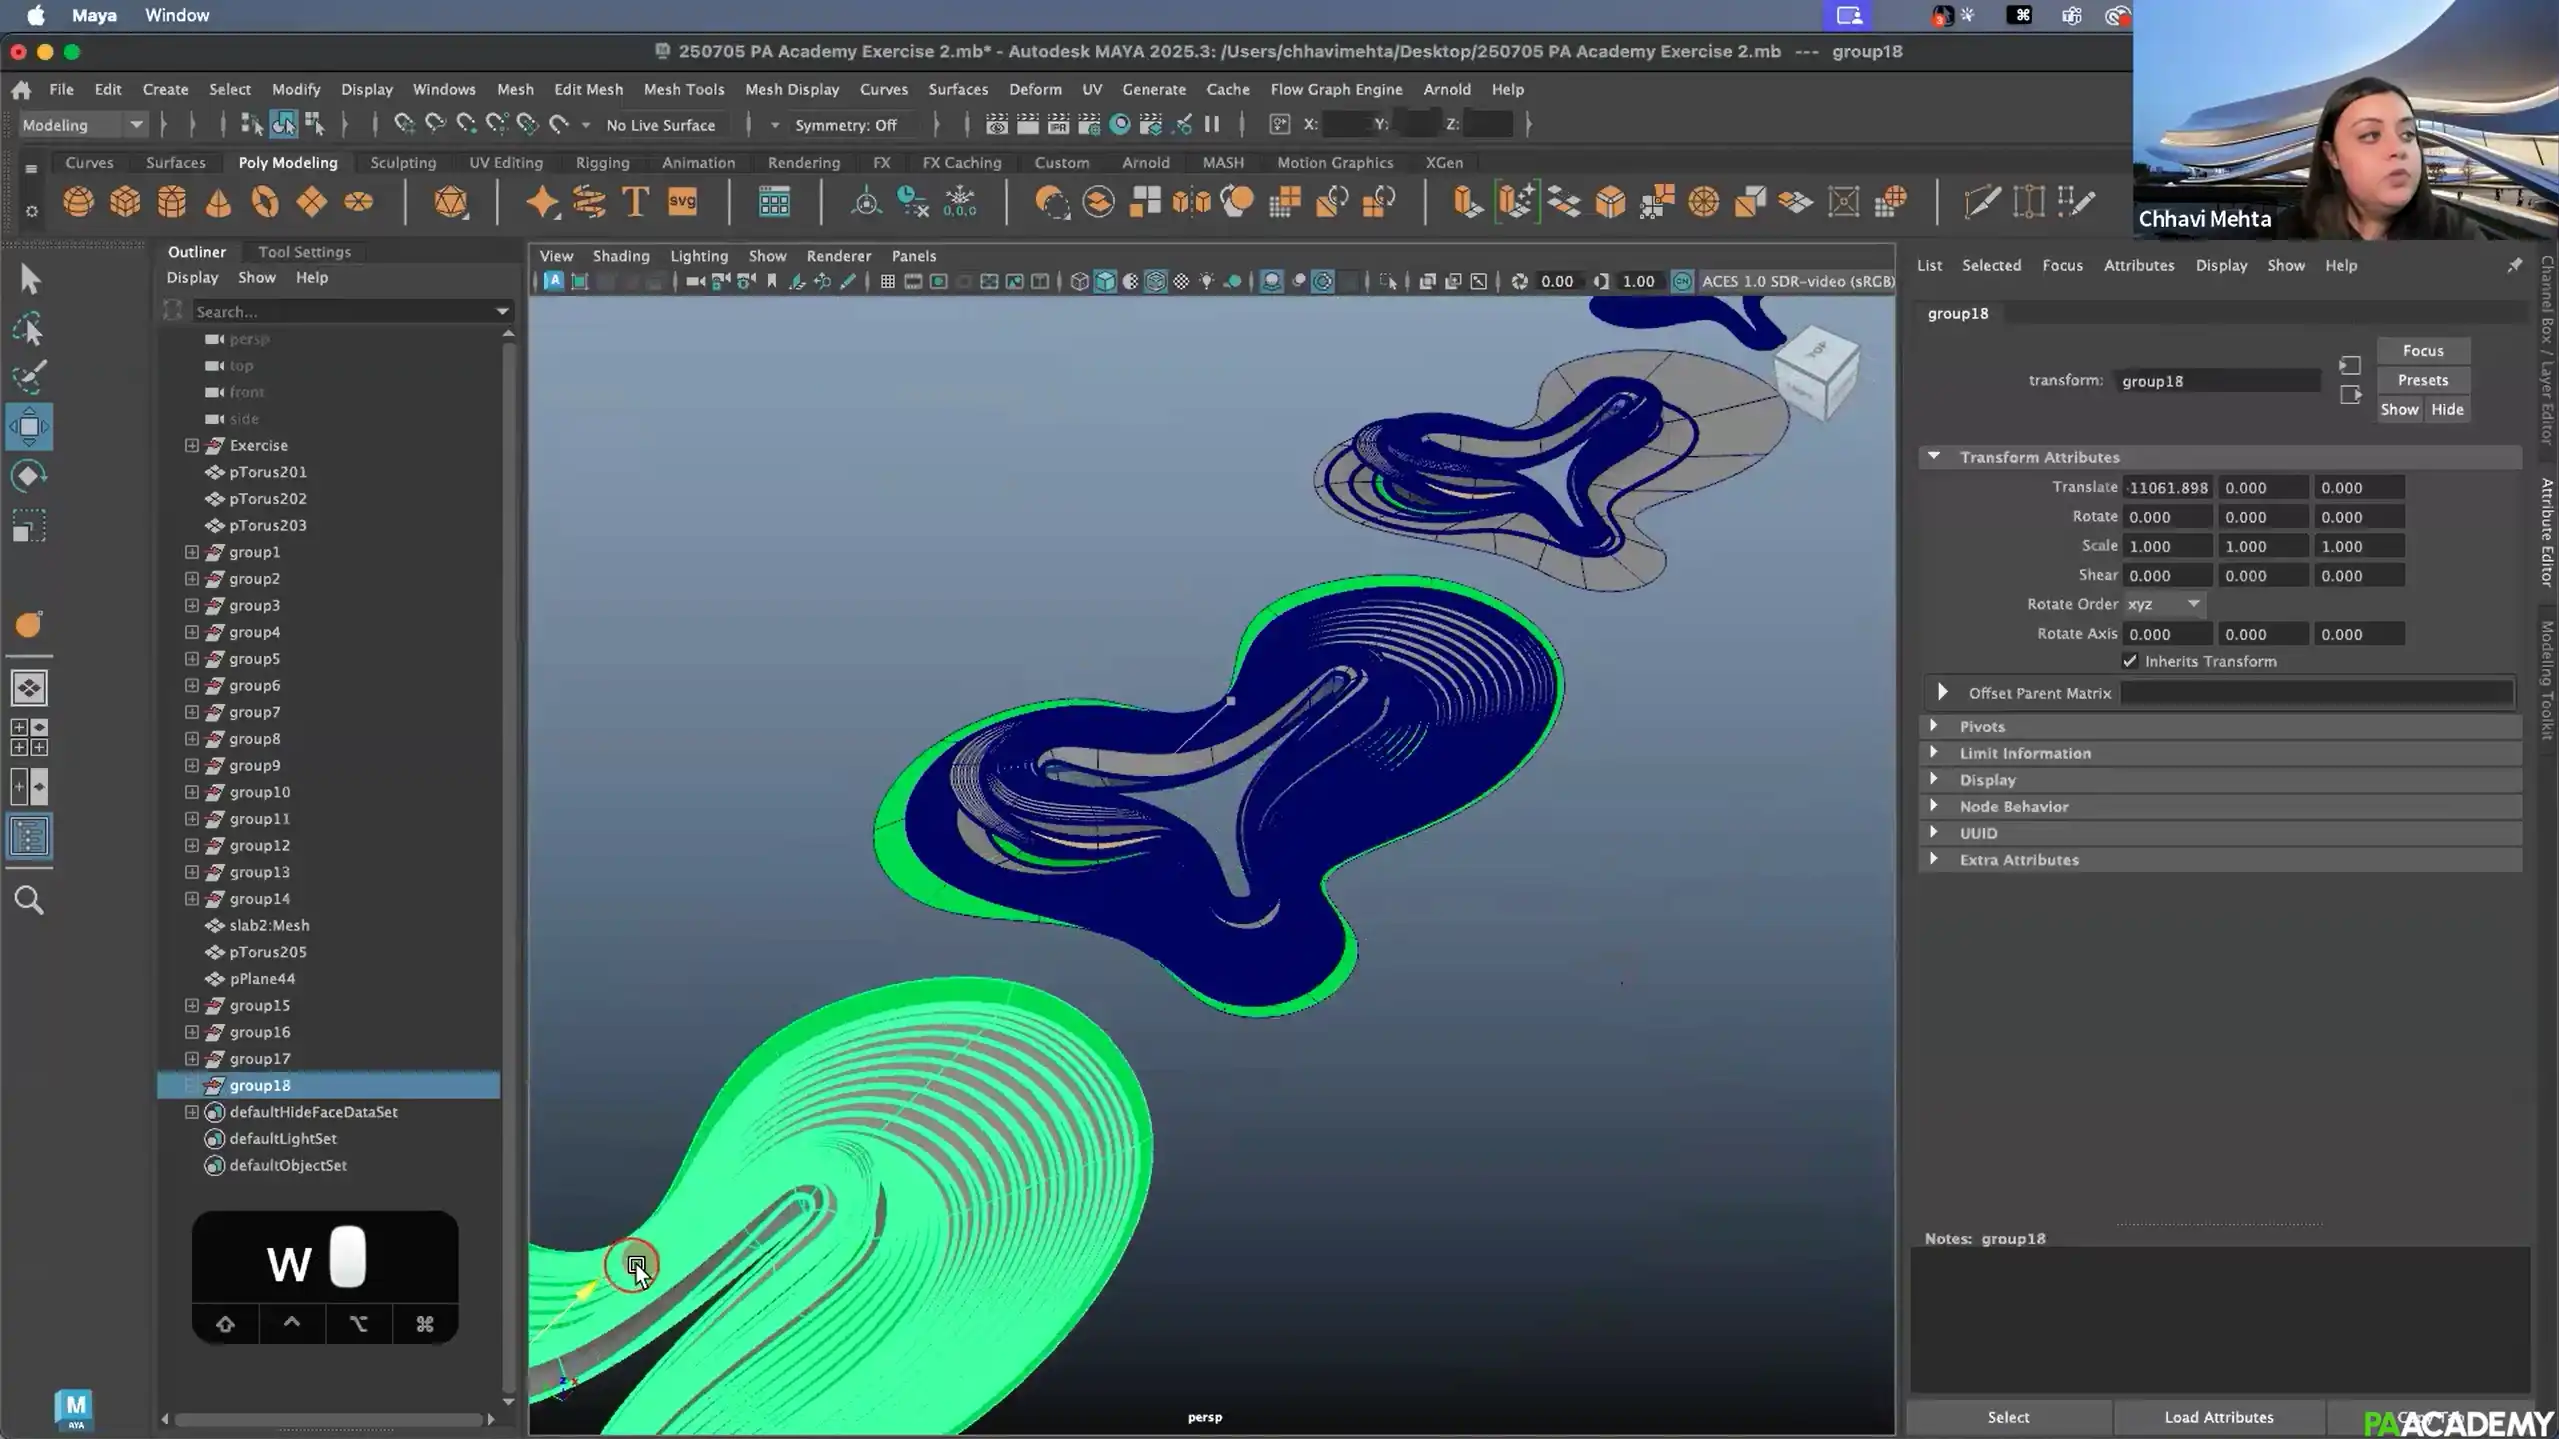Select the polySphere creation tool
The width and height of the screenshot is (2559, 1439).
(x=80, y=202)
